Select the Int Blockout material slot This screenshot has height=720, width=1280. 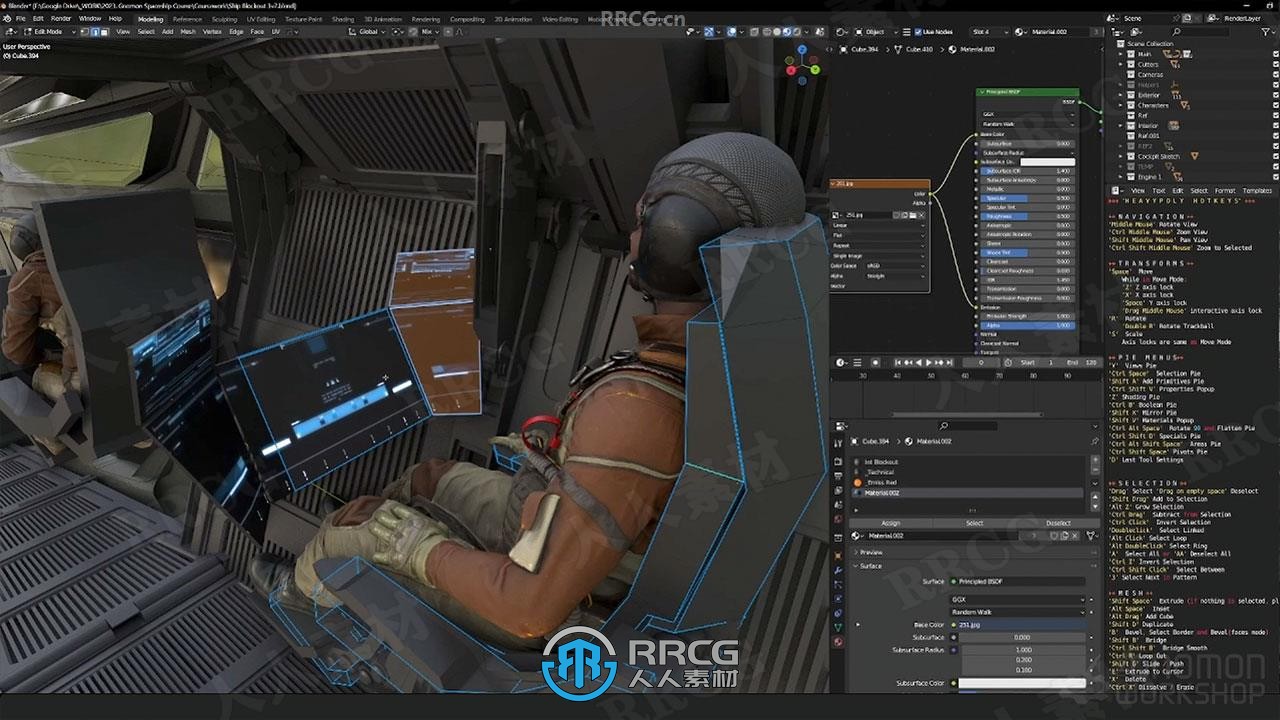click(967, 462)
